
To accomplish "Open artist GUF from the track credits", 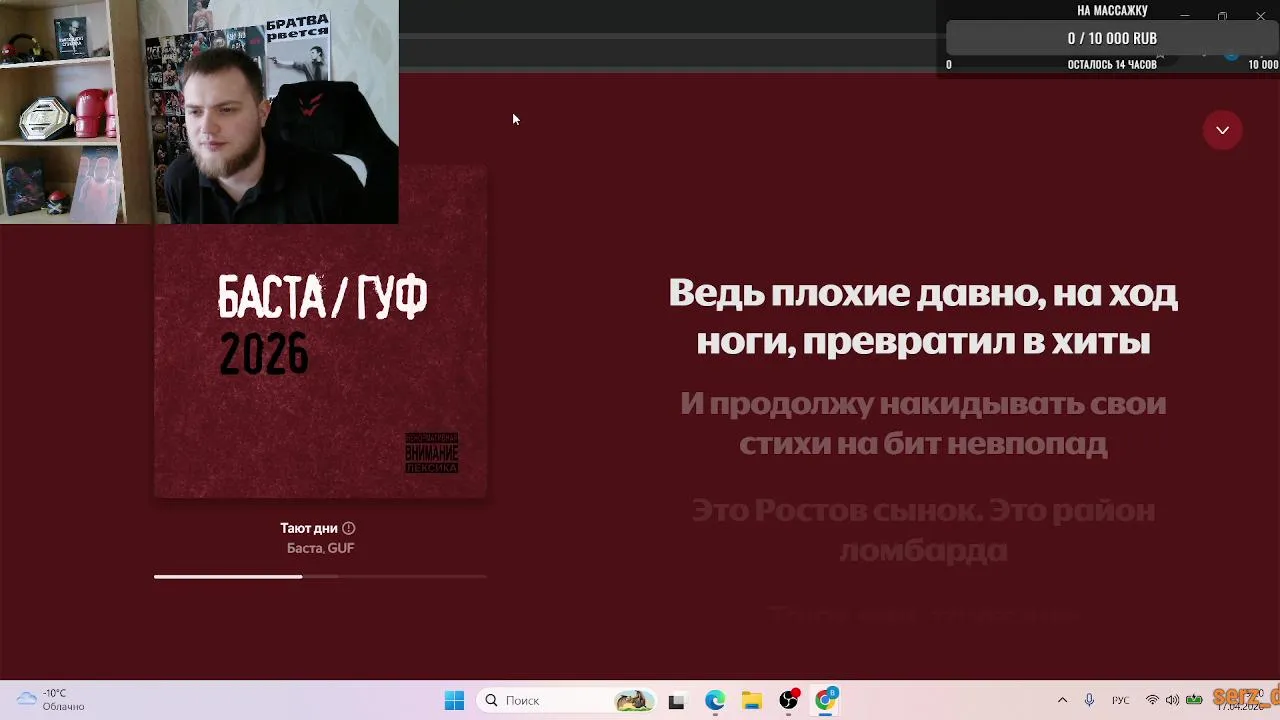I will [341, 548].
